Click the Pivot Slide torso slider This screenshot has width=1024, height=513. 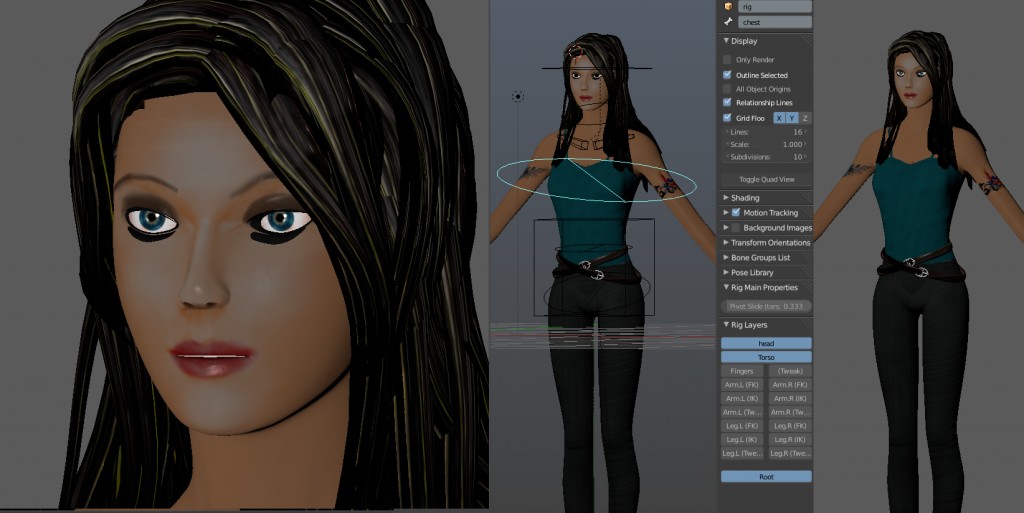pyautogui.click(x=767, y=306)
